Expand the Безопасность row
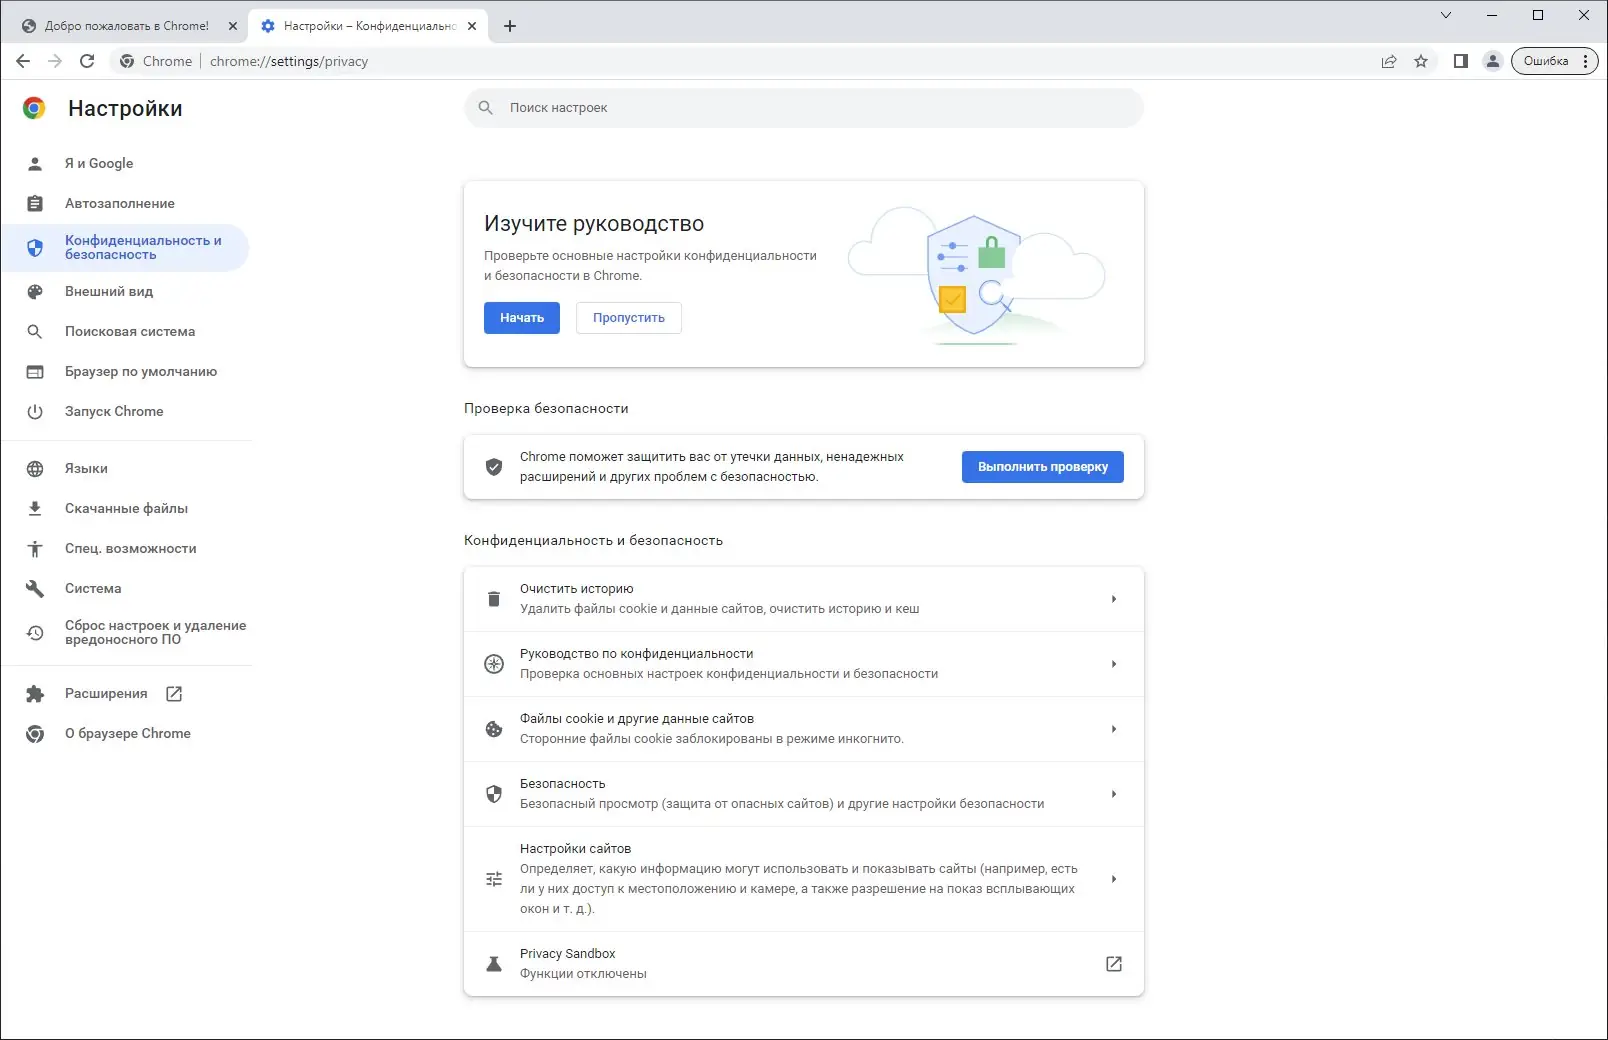Viewport: 1608px width, 1040px height. [1114, 794]
